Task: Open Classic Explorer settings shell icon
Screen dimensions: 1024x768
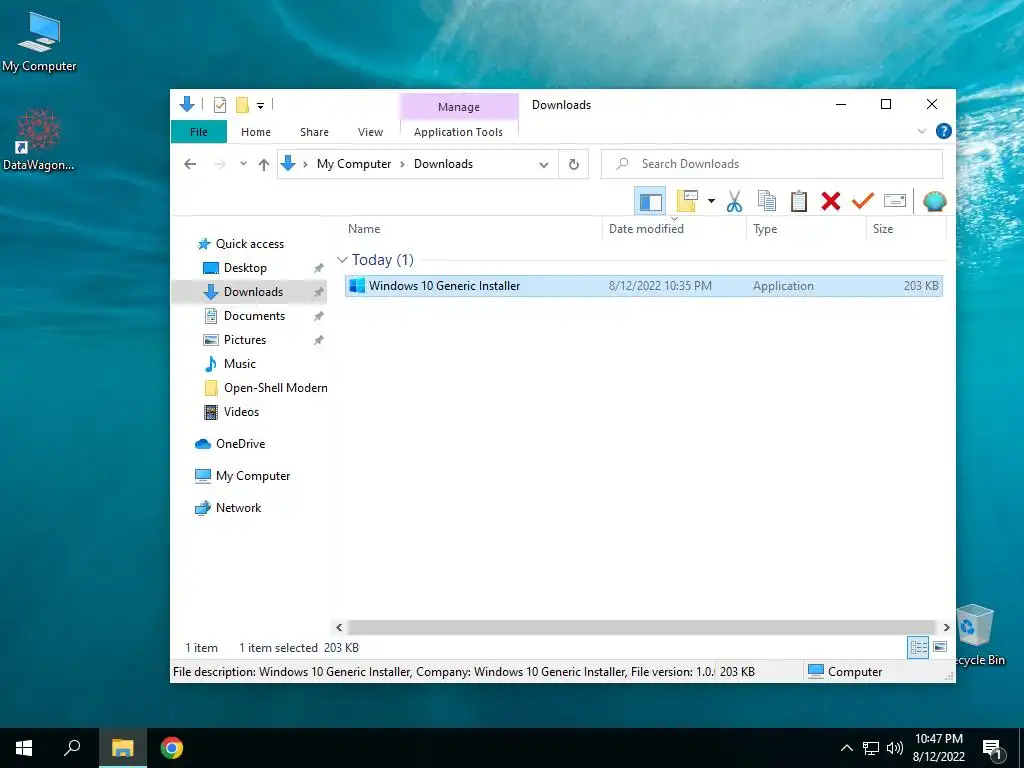Action: click(935, 201)
